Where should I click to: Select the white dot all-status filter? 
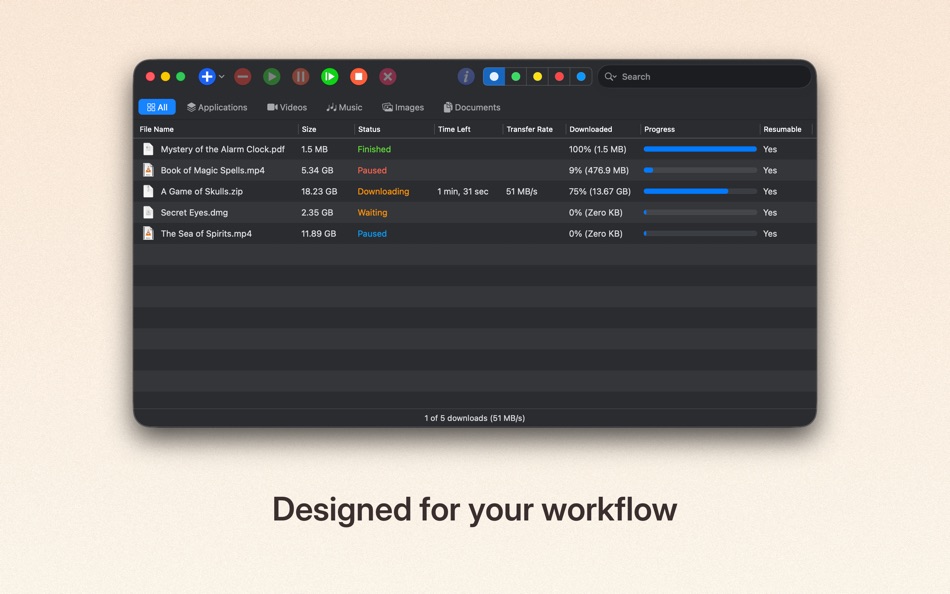click(494, 76)
